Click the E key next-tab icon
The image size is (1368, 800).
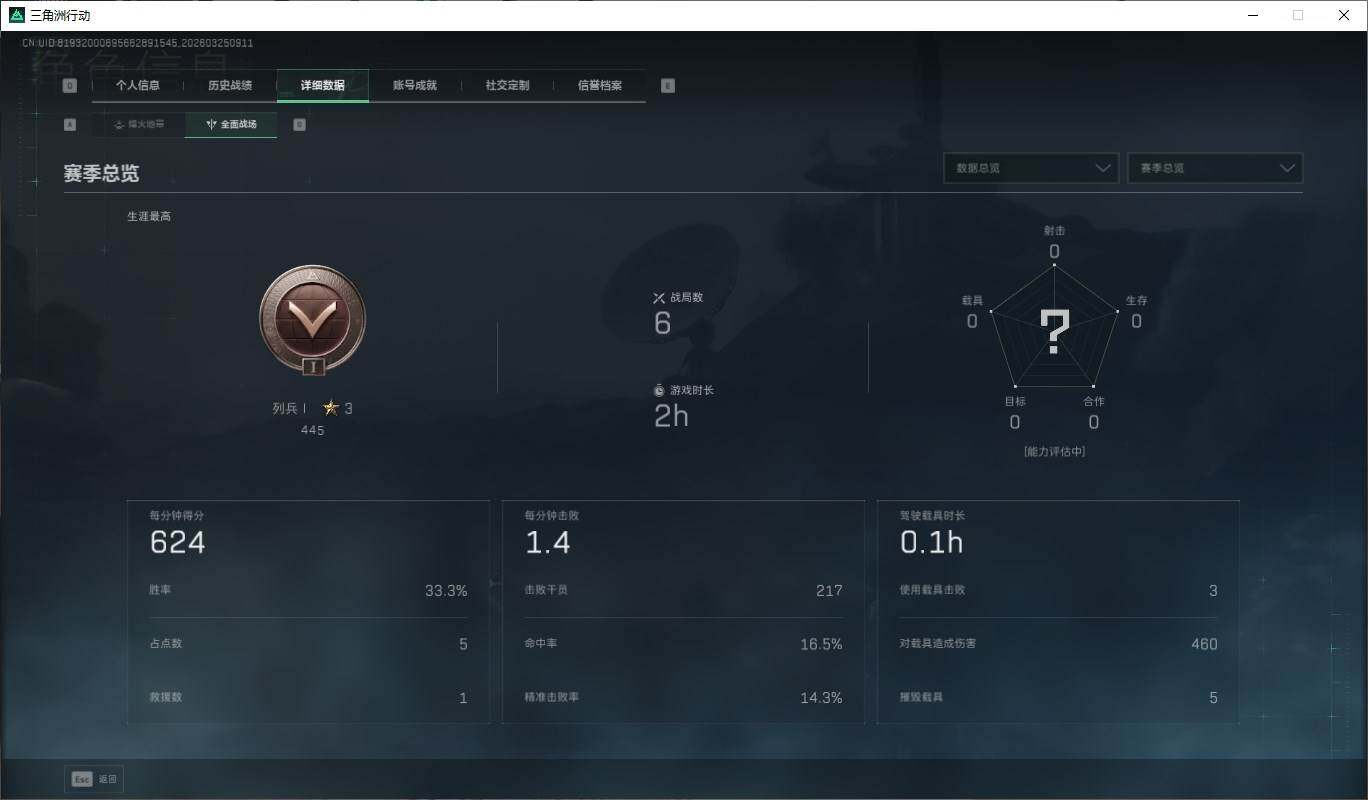[x=668, y=86]
